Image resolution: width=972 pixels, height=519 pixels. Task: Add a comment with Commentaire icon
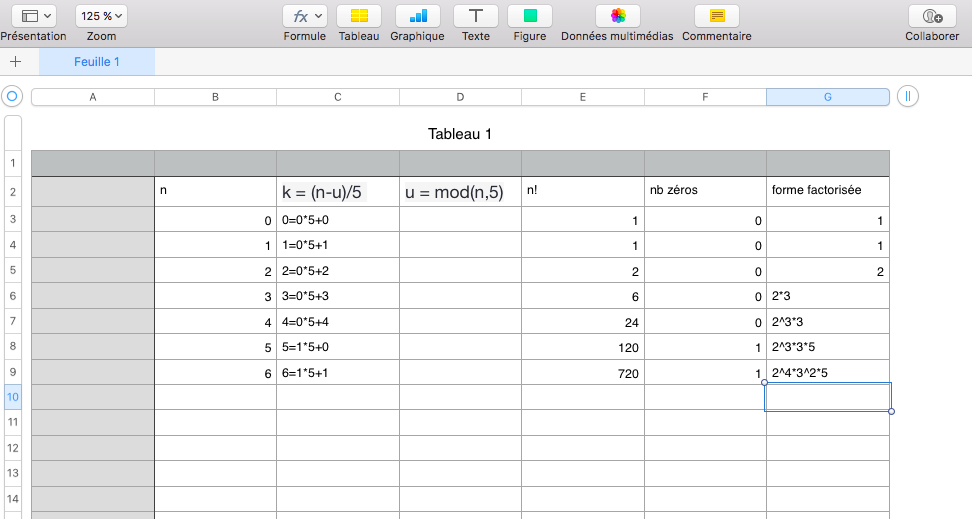(716, 16)
